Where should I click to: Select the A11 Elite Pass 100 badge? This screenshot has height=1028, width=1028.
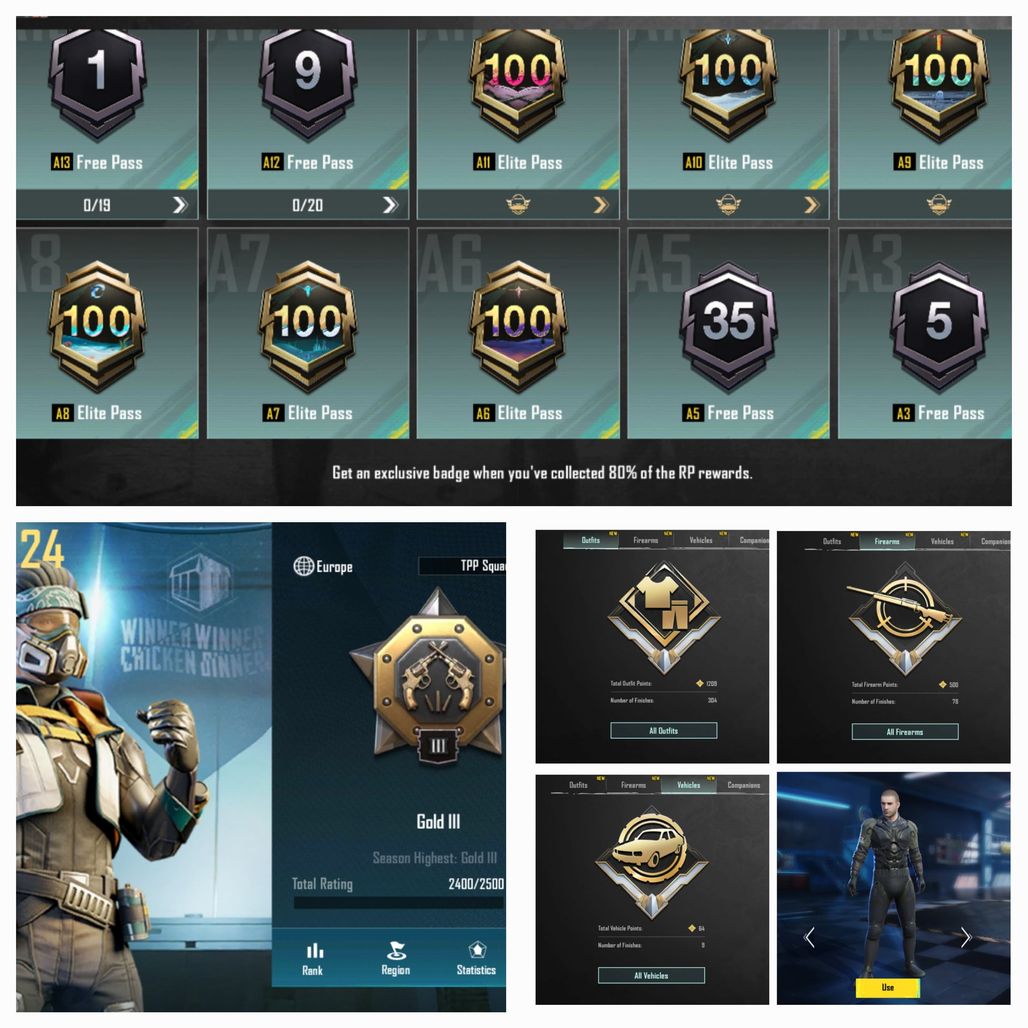[518, 82]
